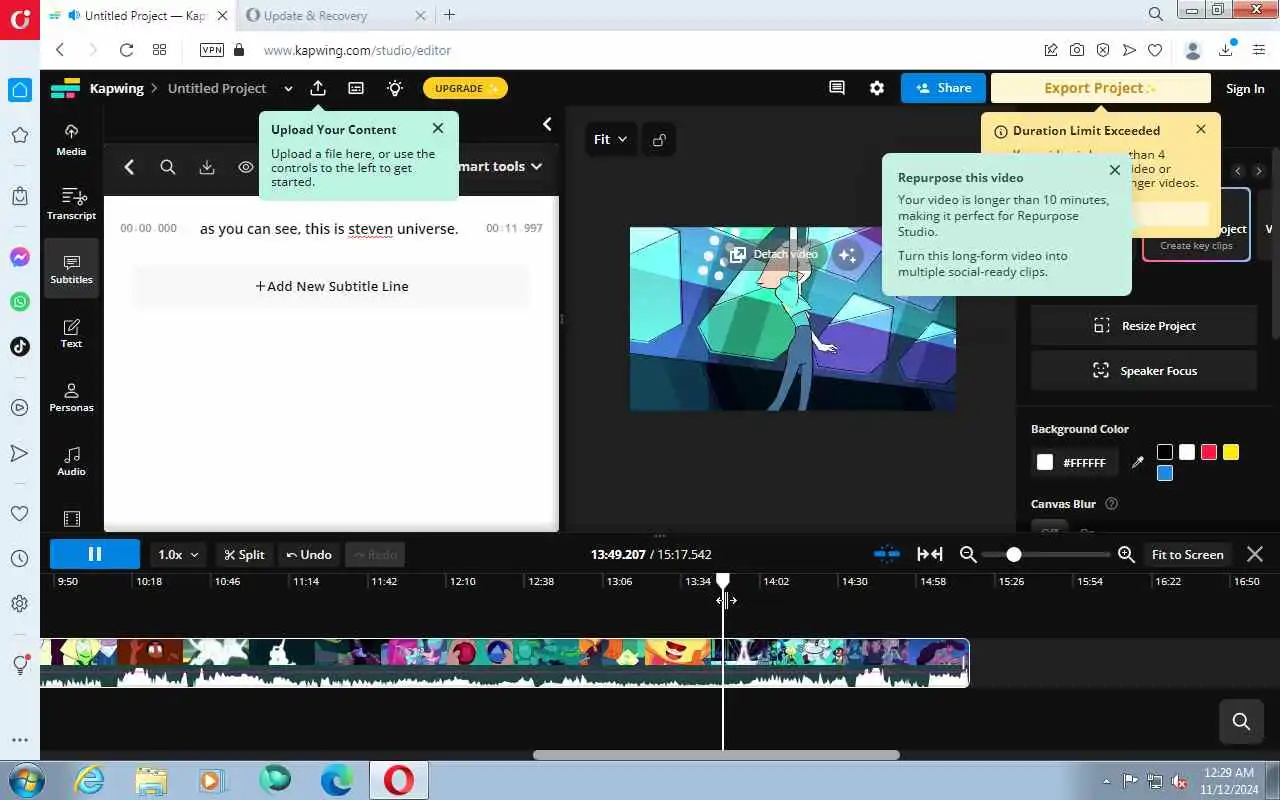Click Resize Project button
The width and height of the screenshot is (1280, 800).
pos(1144,326)
